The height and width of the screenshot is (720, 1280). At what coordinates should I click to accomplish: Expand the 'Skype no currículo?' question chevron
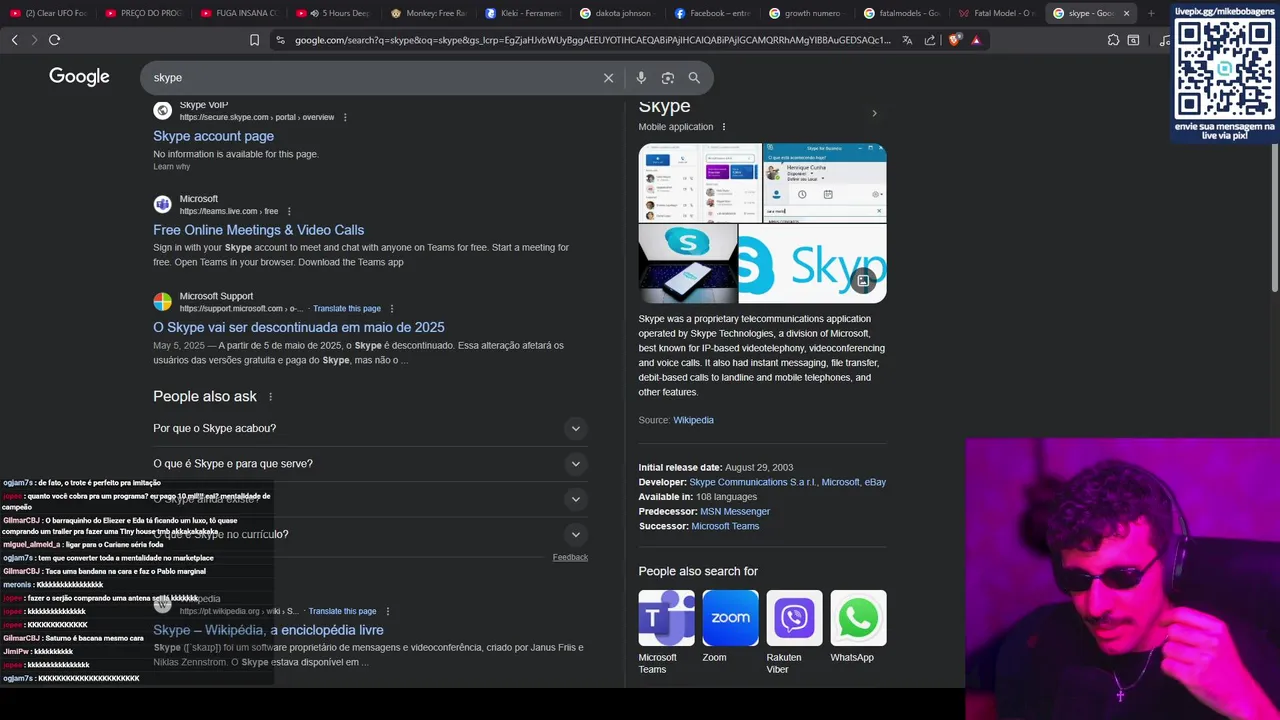point(575,534)
